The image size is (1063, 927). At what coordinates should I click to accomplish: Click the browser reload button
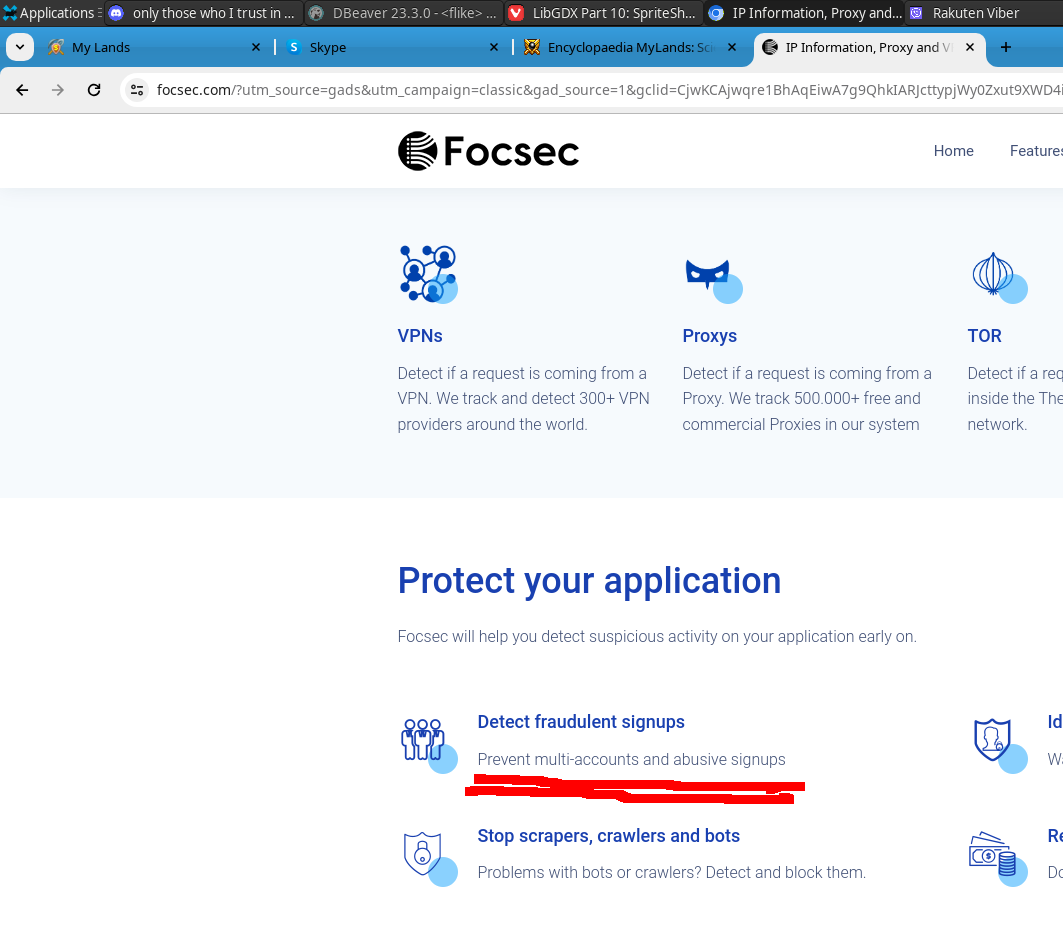[94, 90]
